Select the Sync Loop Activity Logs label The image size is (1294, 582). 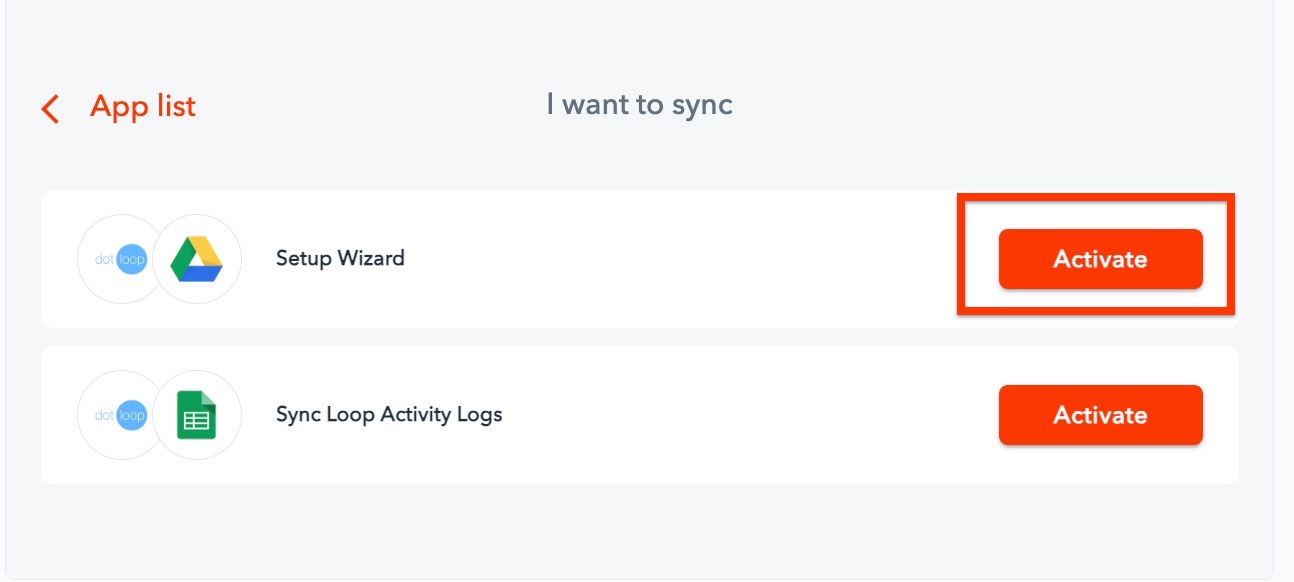pyautogui.click(x=389, y=414)
